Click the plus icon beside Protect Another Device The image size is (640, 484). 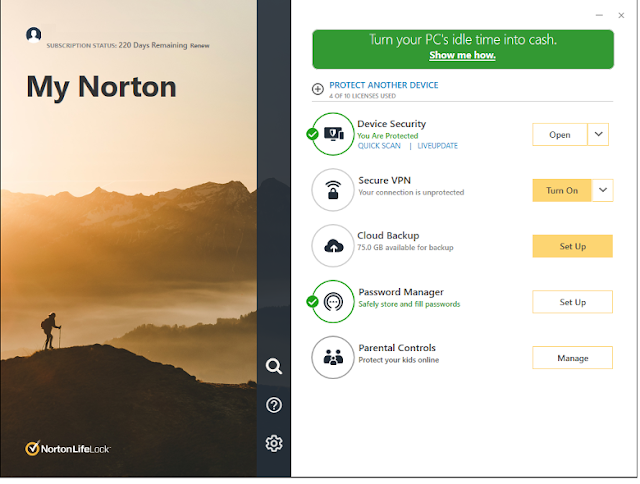pyautogui.click(x=318, y=89)
